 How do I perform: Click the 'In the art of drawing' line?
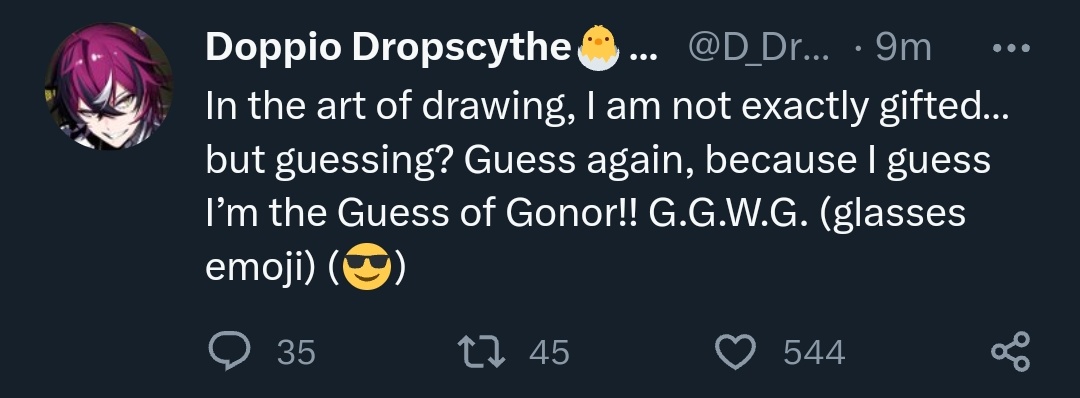pos(607,107)
